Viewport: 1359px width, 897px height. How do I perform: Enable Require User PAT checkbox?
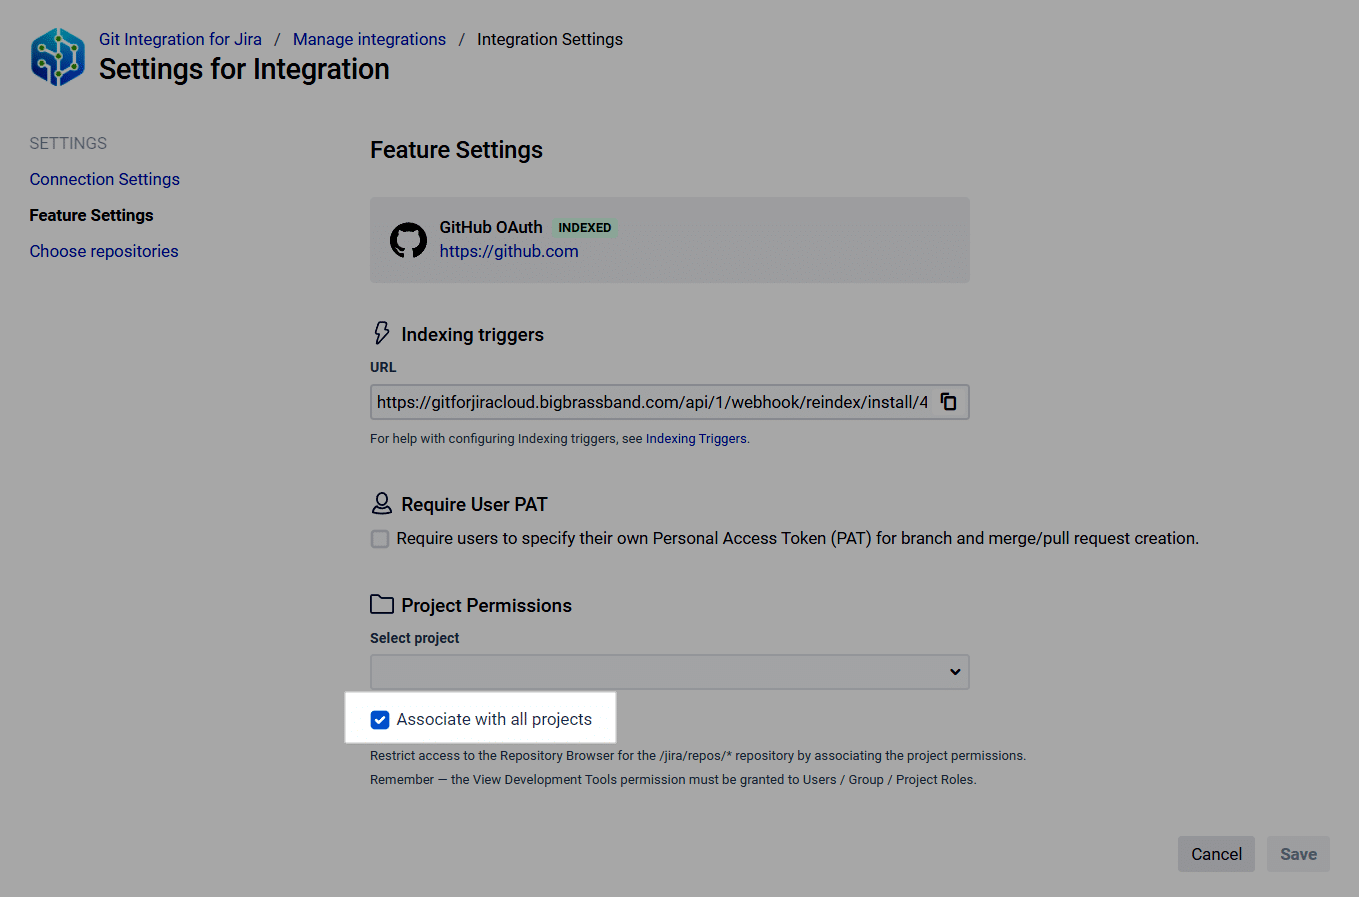pos(380,539)
